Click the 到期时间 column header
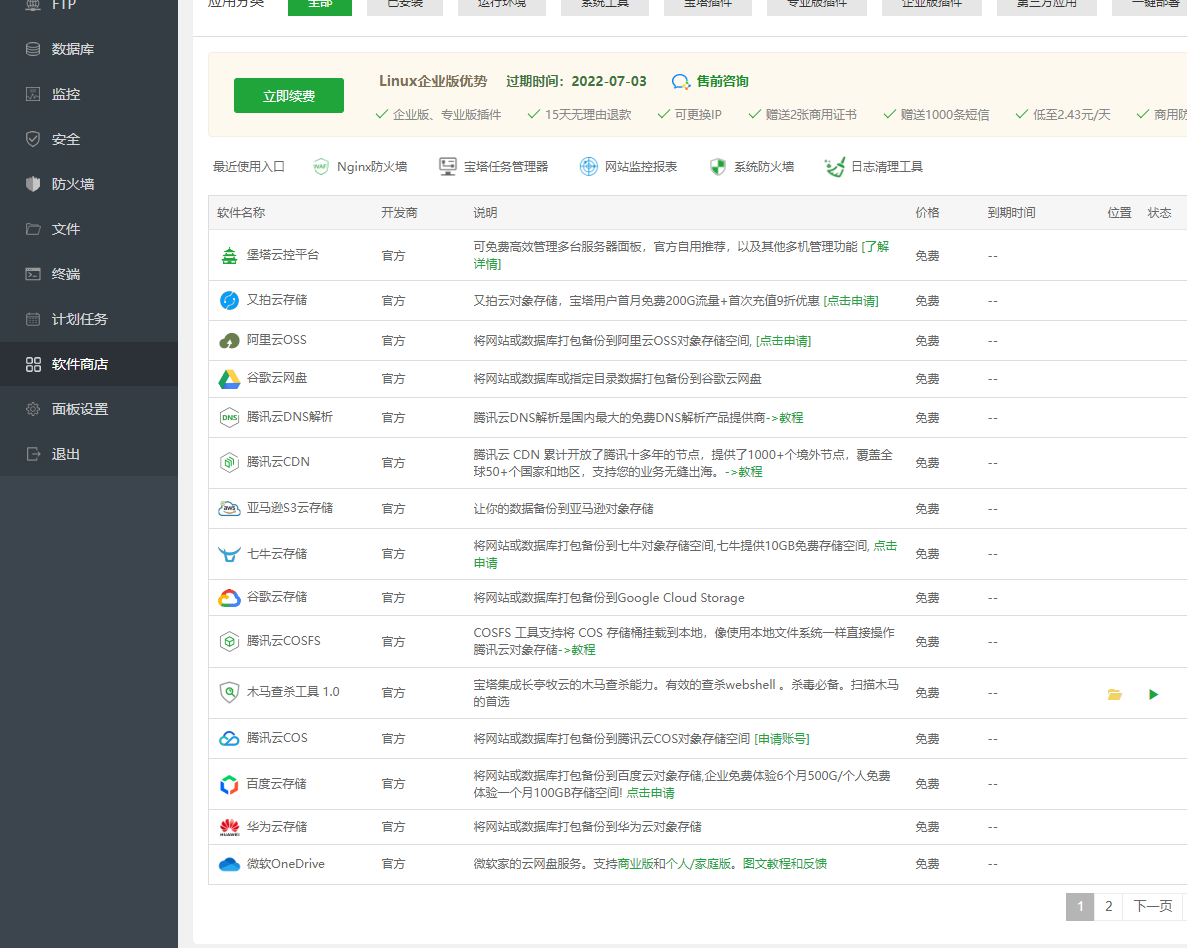The width and height of the screenshot is (1187, 948). coord(1011,213)
